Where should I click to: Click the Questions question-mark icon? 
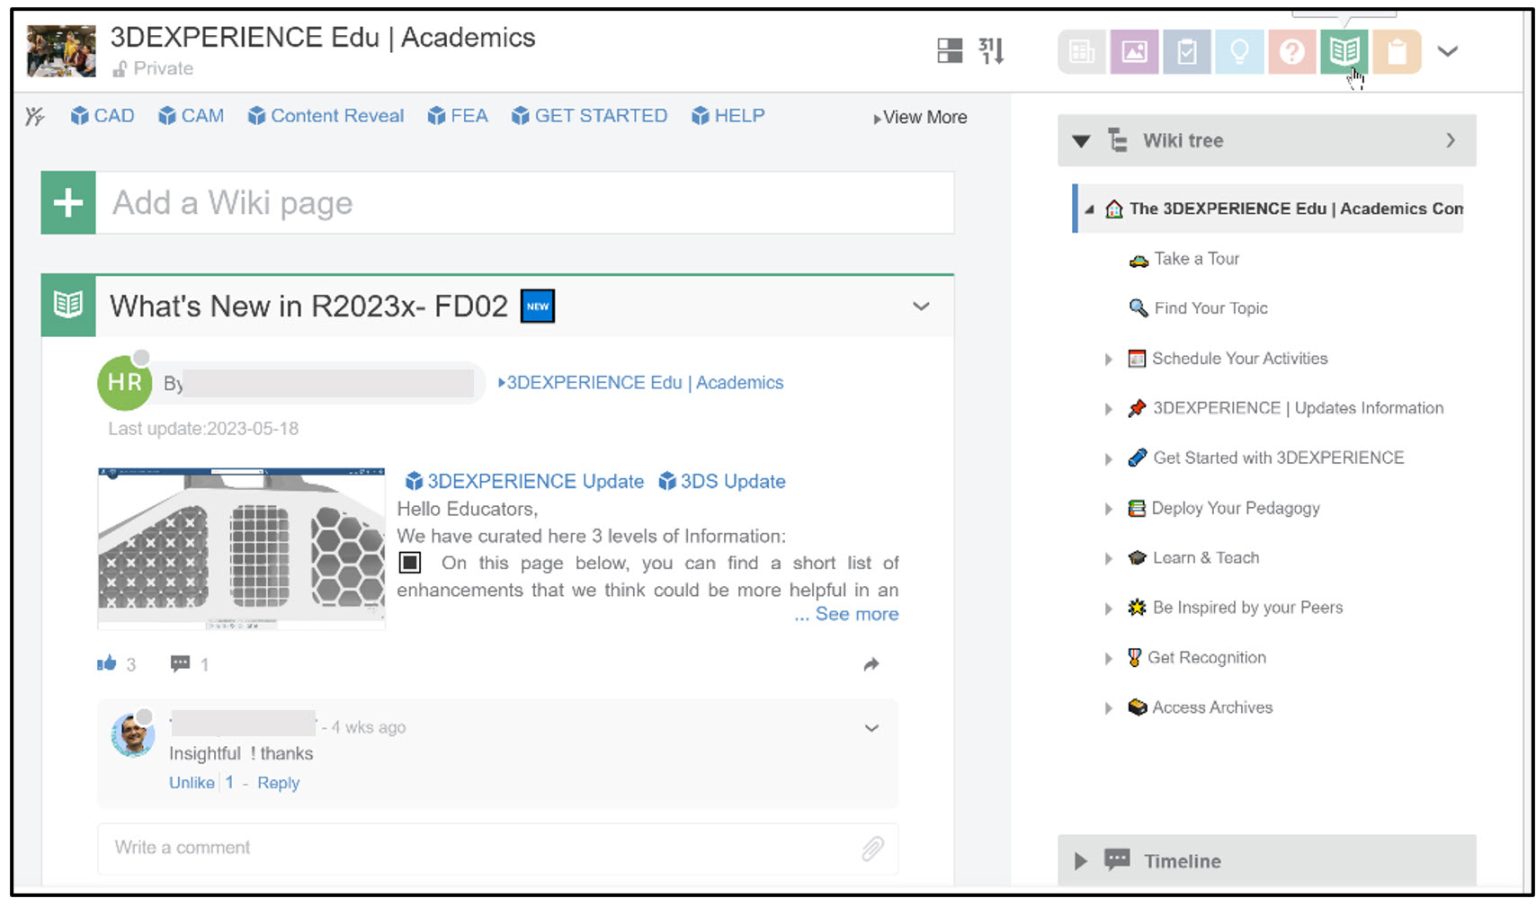(x=1292, y=52)
